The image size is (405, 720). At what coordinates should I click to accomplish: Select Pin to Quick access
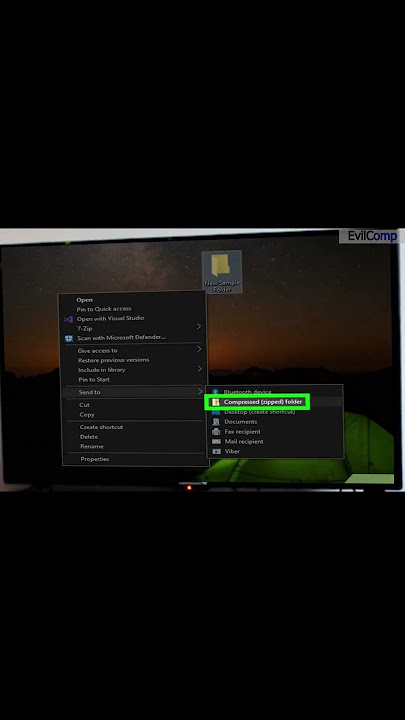pos(104,309)
